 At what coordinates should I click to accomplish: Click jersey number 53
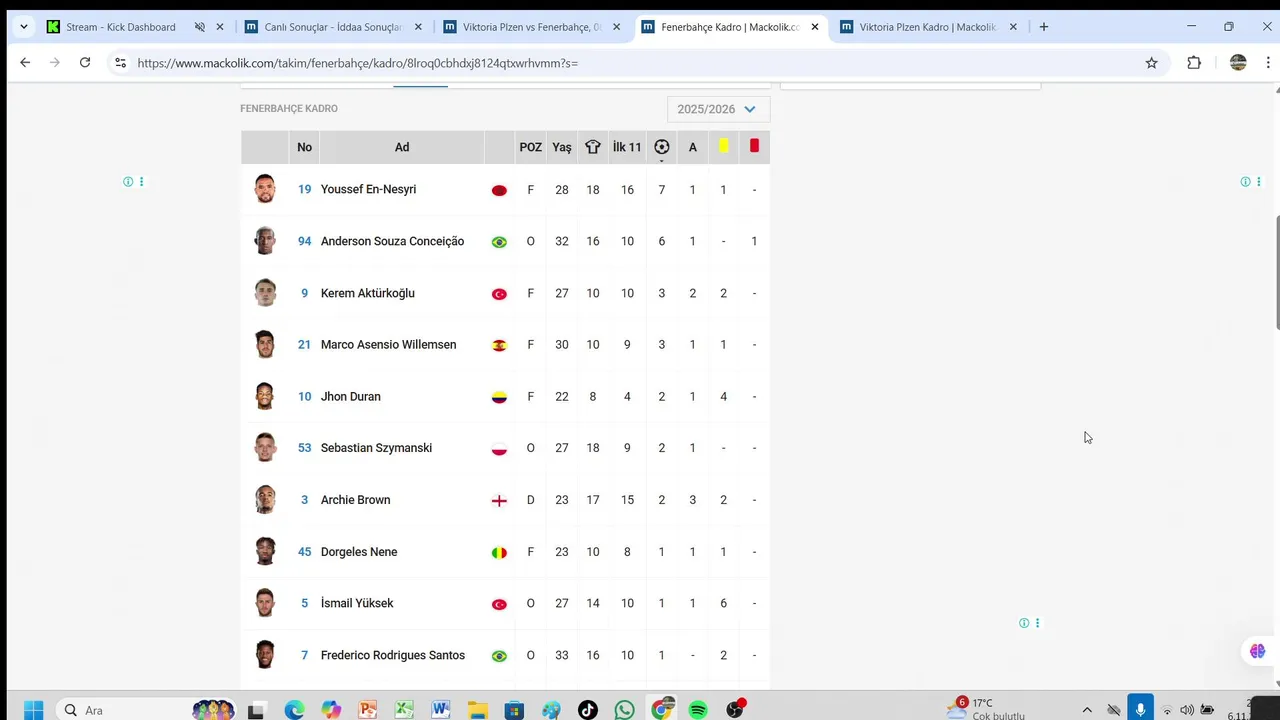304,448
